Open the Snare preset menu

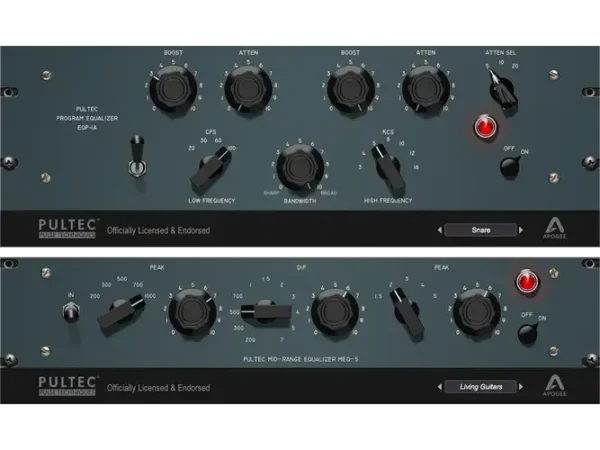pyautogui.click(x=481, y=230)
